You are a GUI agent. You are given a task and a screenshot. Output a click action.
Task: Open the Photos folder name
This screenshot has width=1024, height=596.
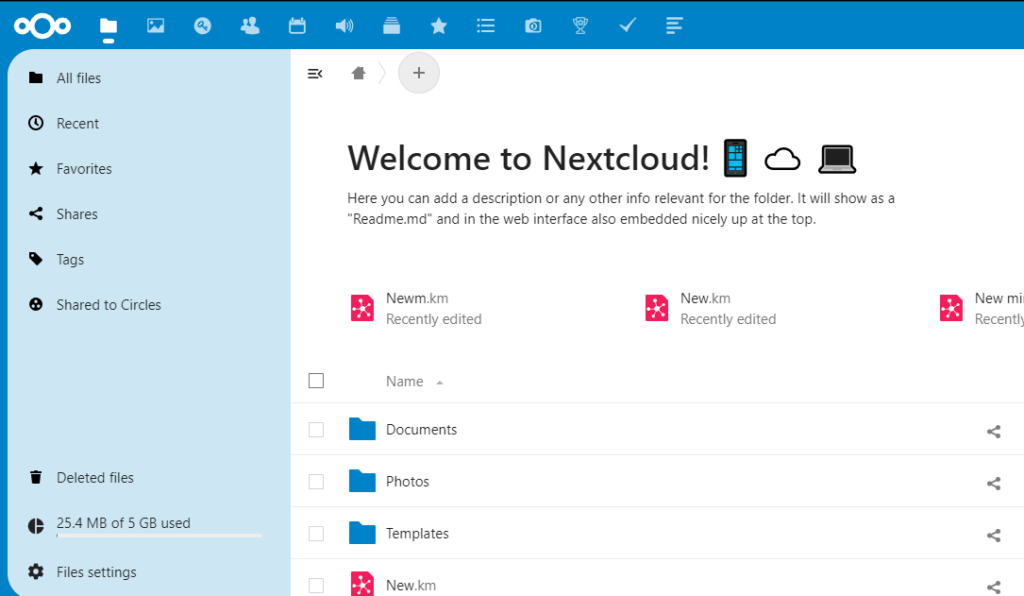(408, 482)
